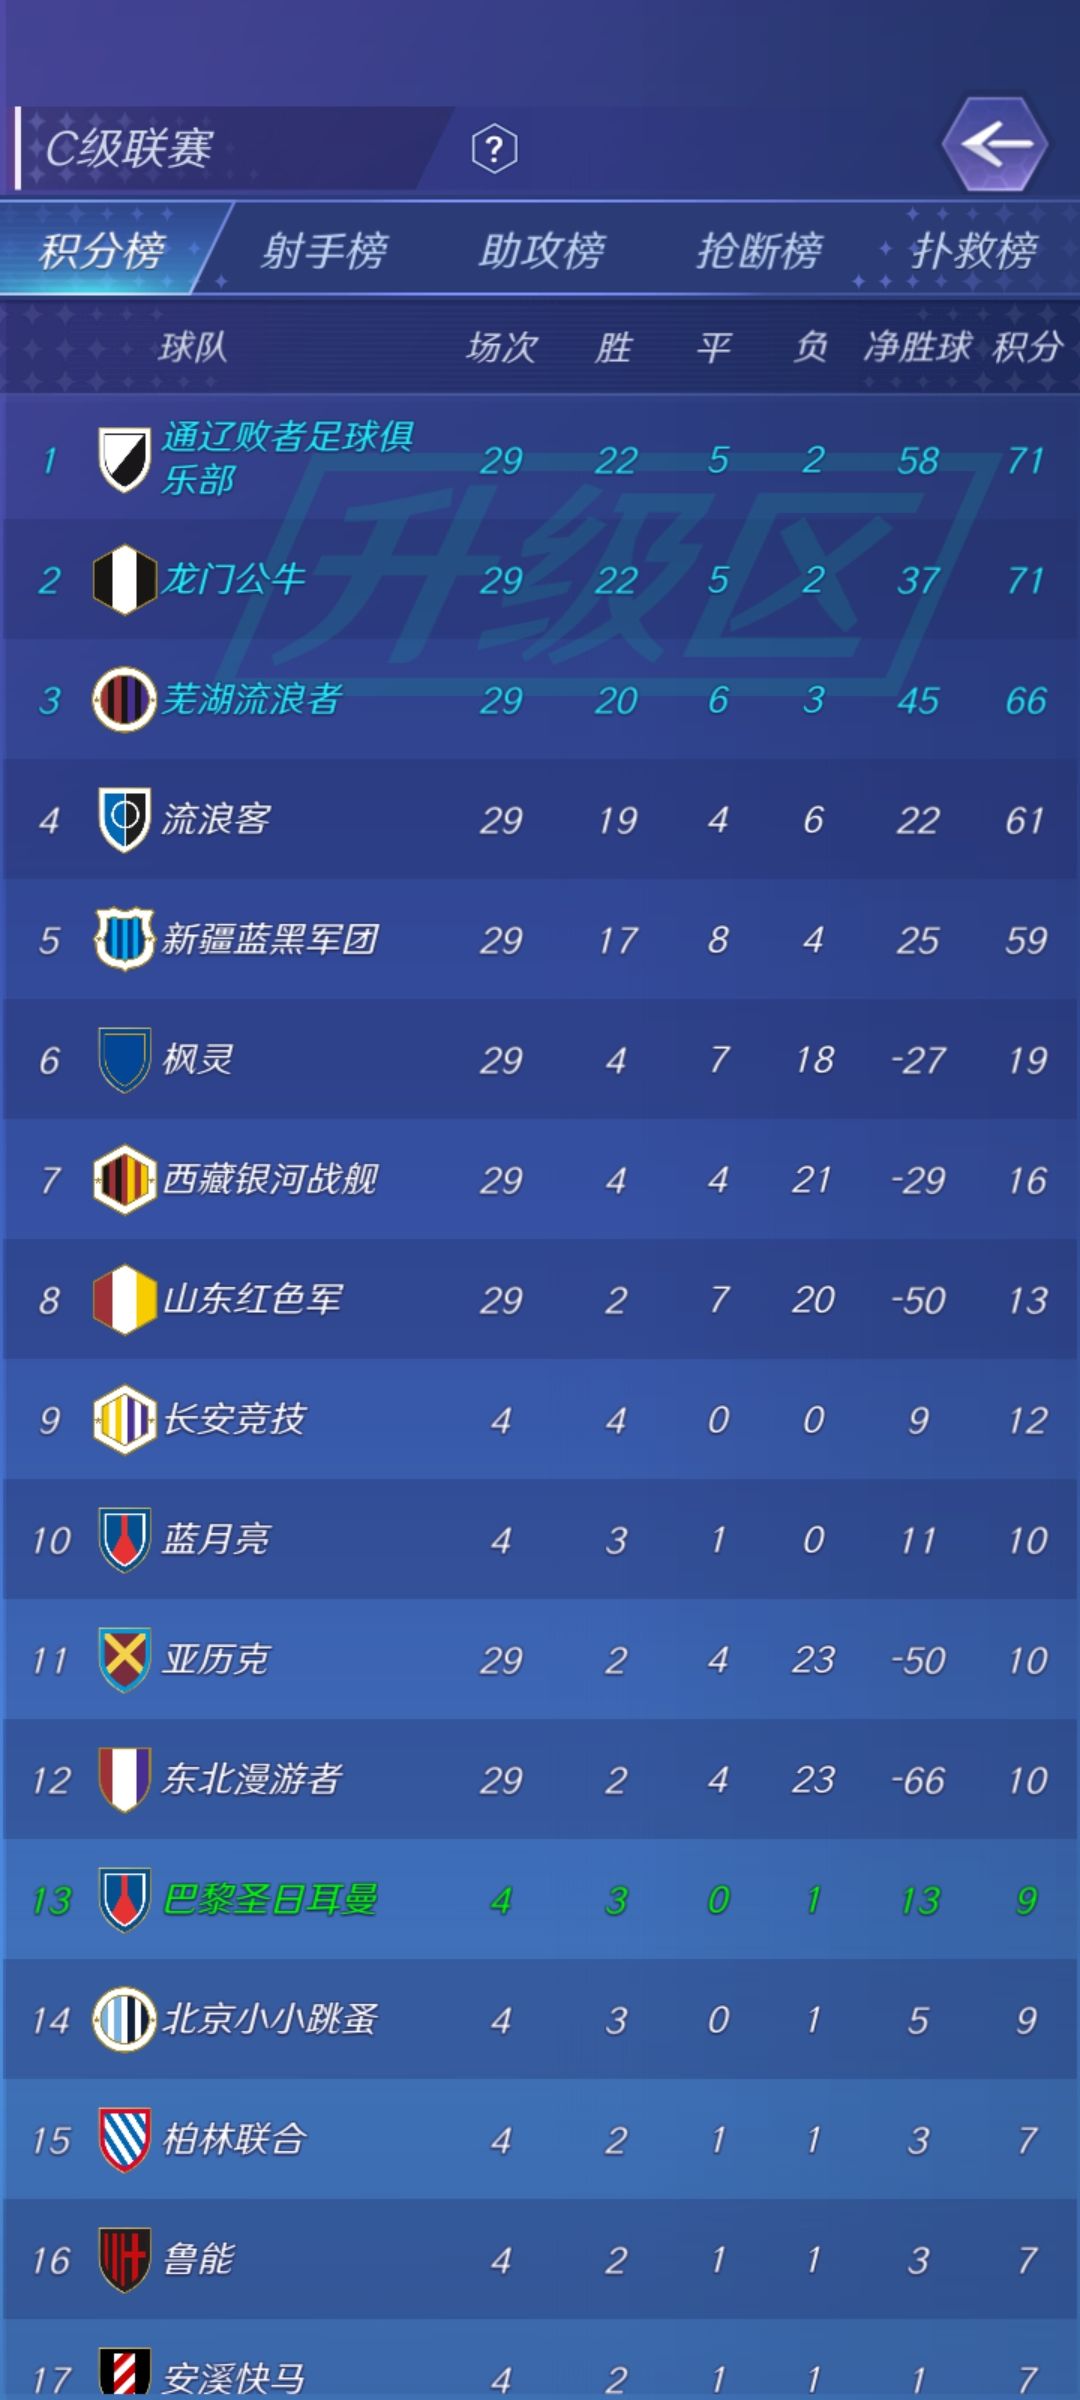The image size is (1080, 2400).
Task: Tap 通辽败者足球俱乐部 black-and-white shield crest
Action: [x=125, y=460]
